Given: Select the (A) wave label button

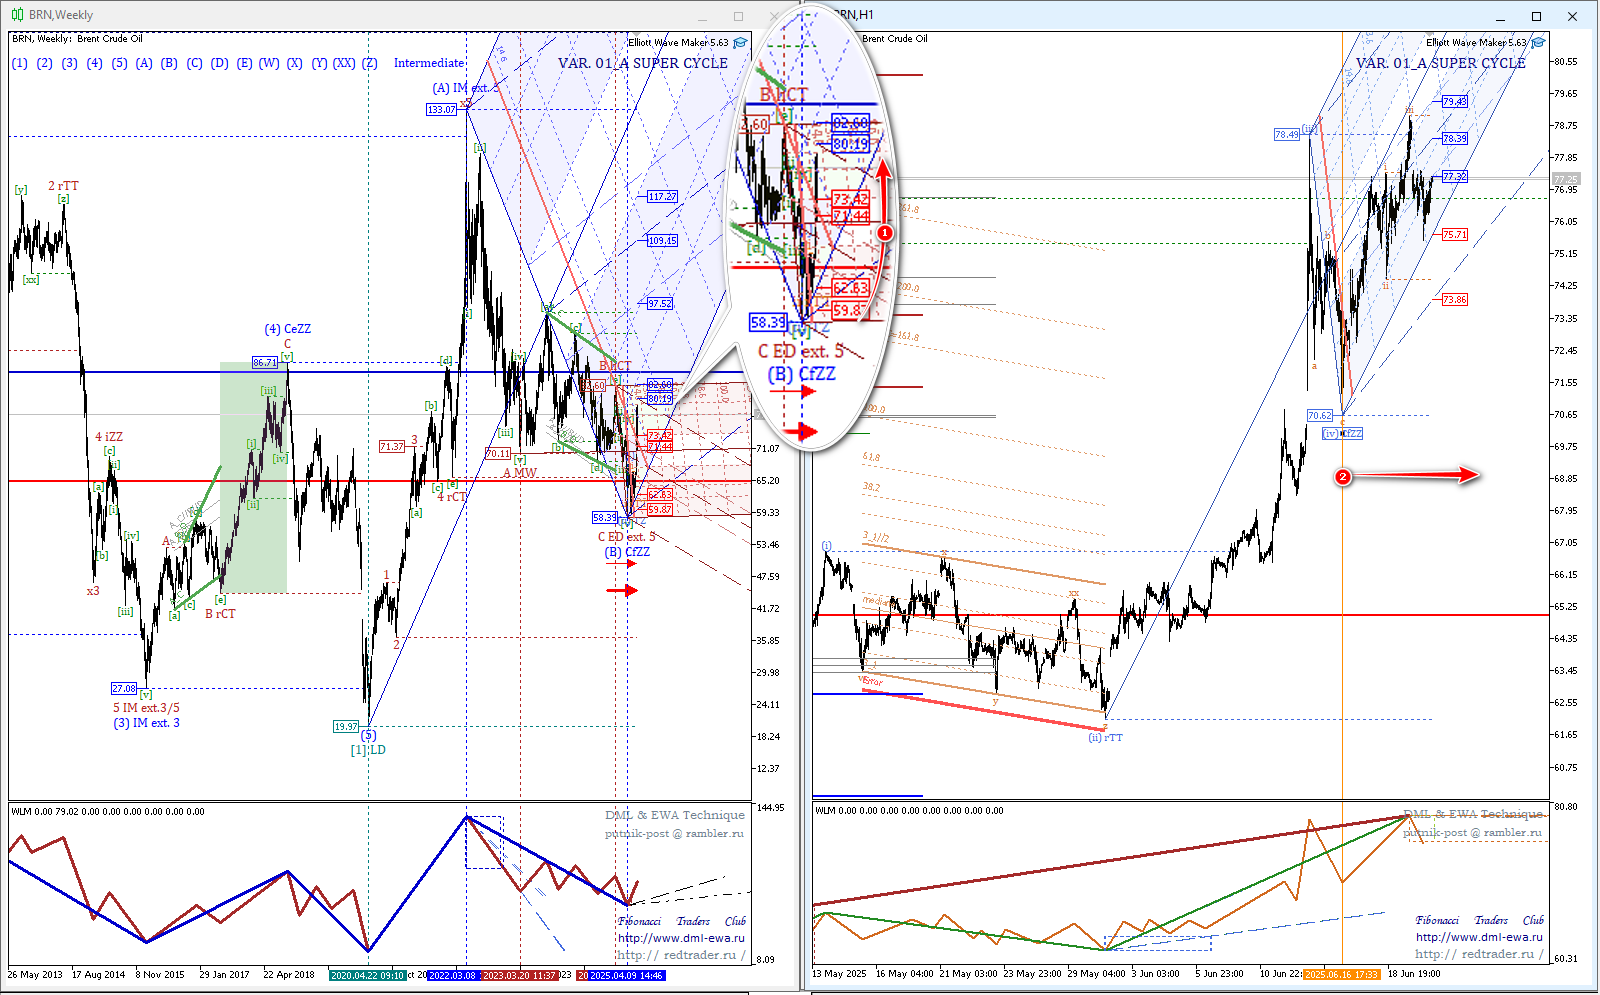Looking at the screenshot, I should pyautogui.click(x=145, y=63).
